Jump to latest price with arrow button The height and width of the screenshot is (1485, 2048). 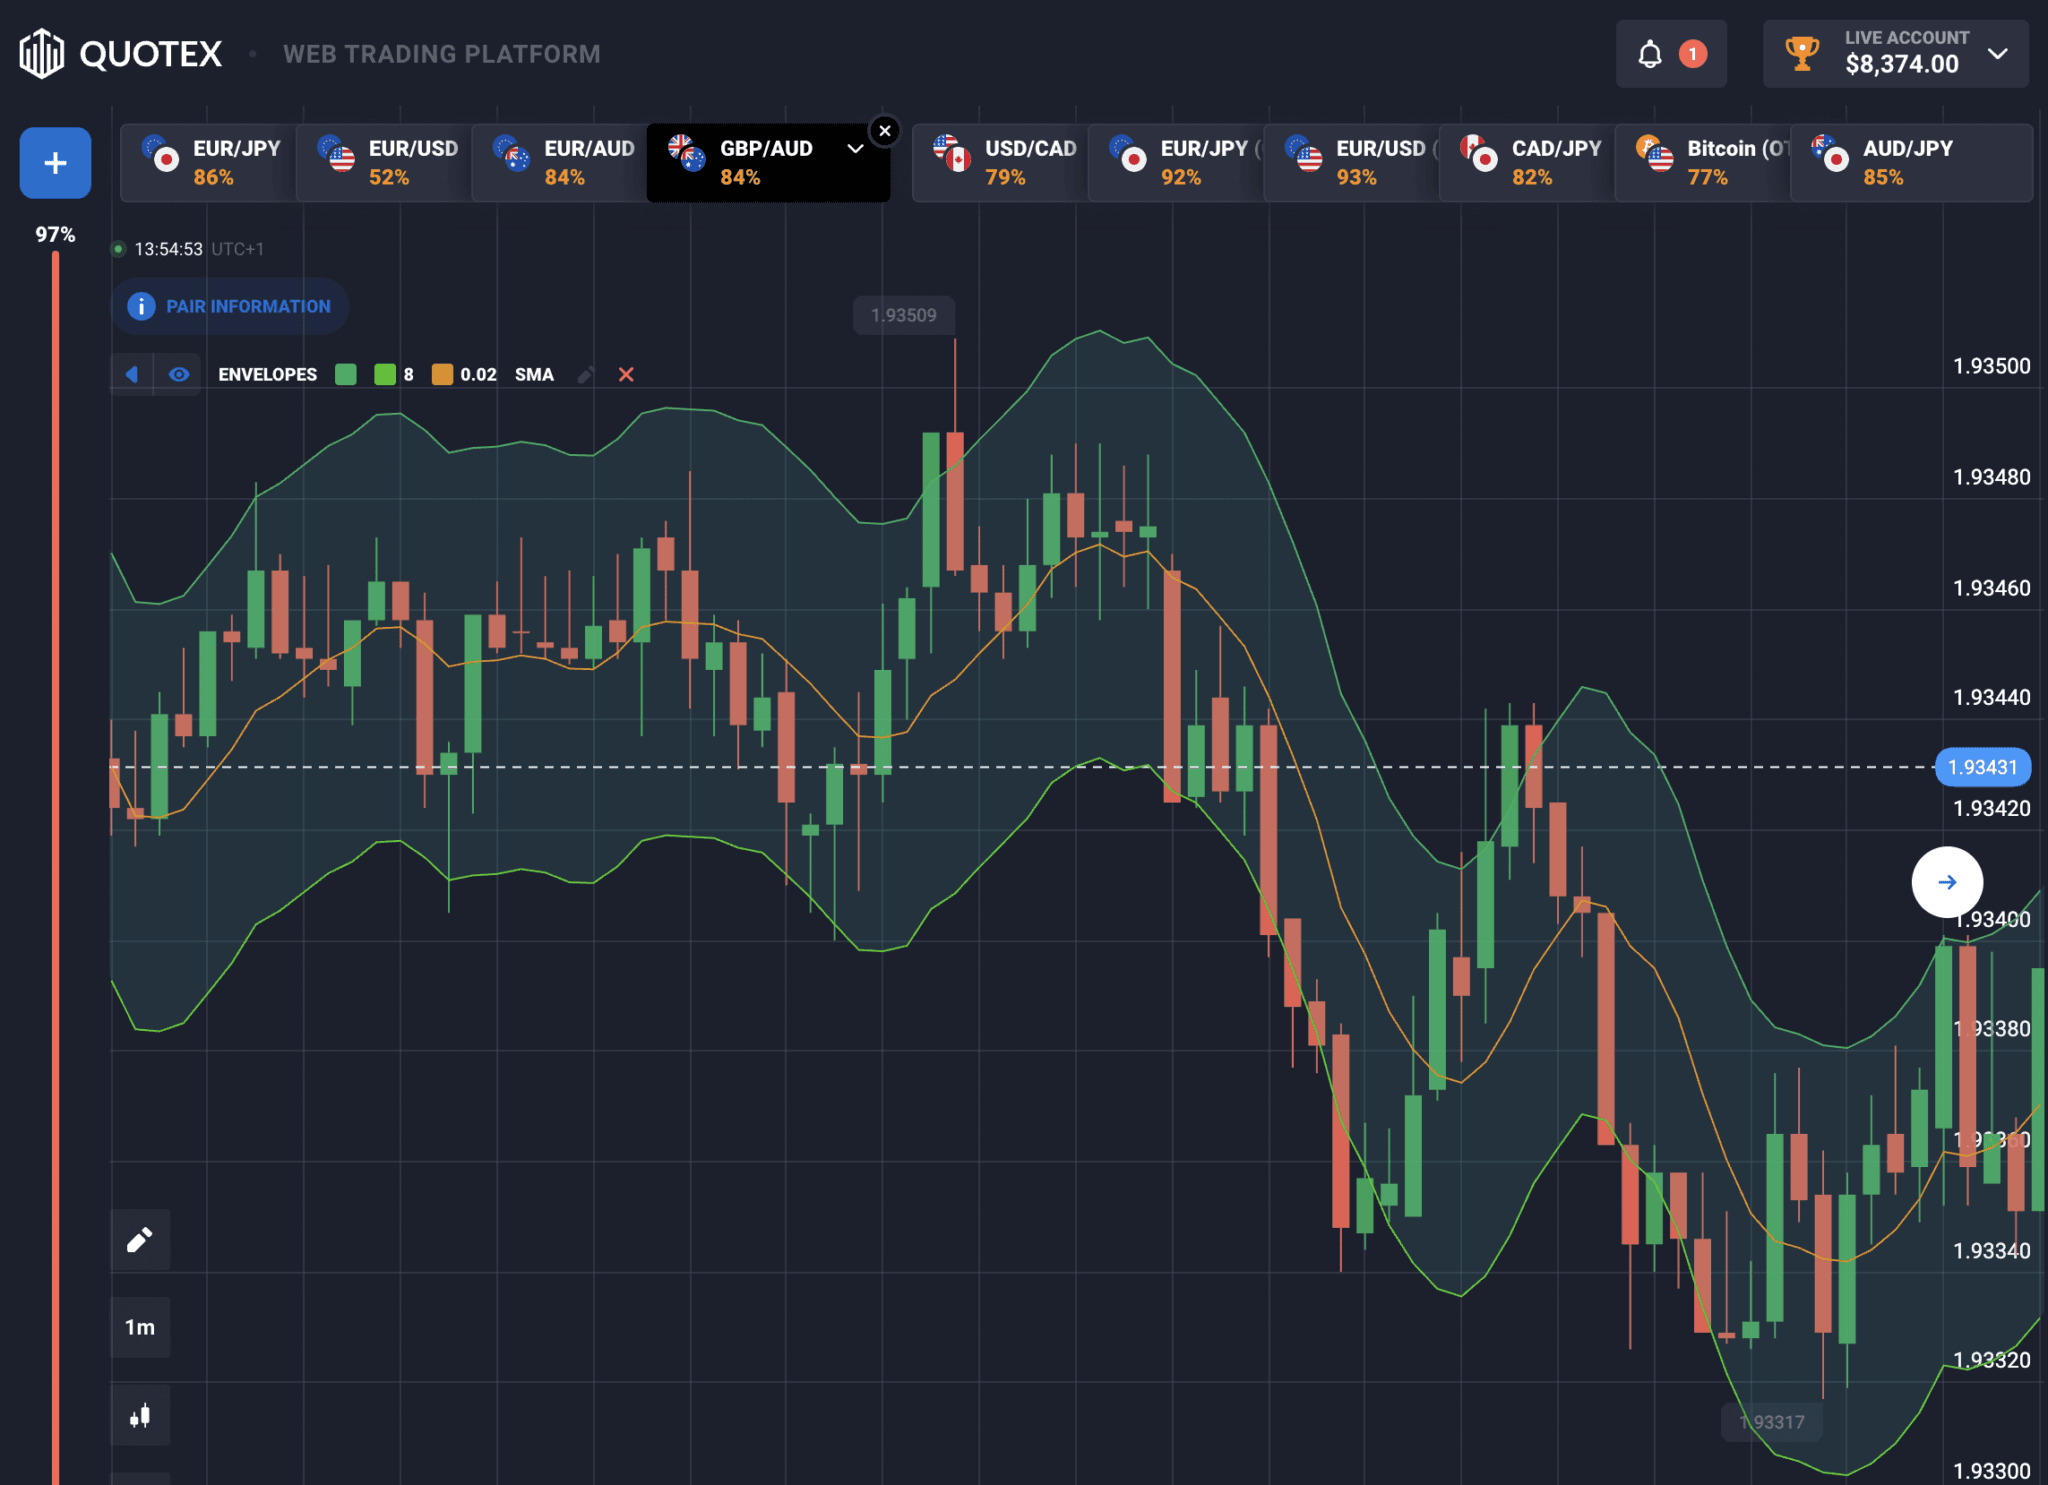[x=1947, y=882]
